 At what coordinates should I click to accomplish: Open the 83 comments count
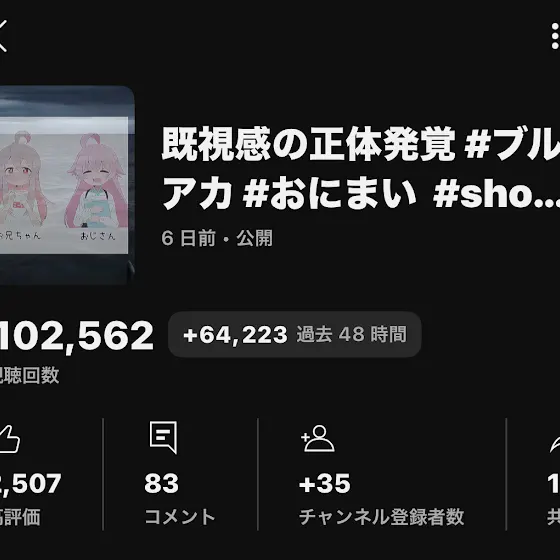click(x=161, y=484)
